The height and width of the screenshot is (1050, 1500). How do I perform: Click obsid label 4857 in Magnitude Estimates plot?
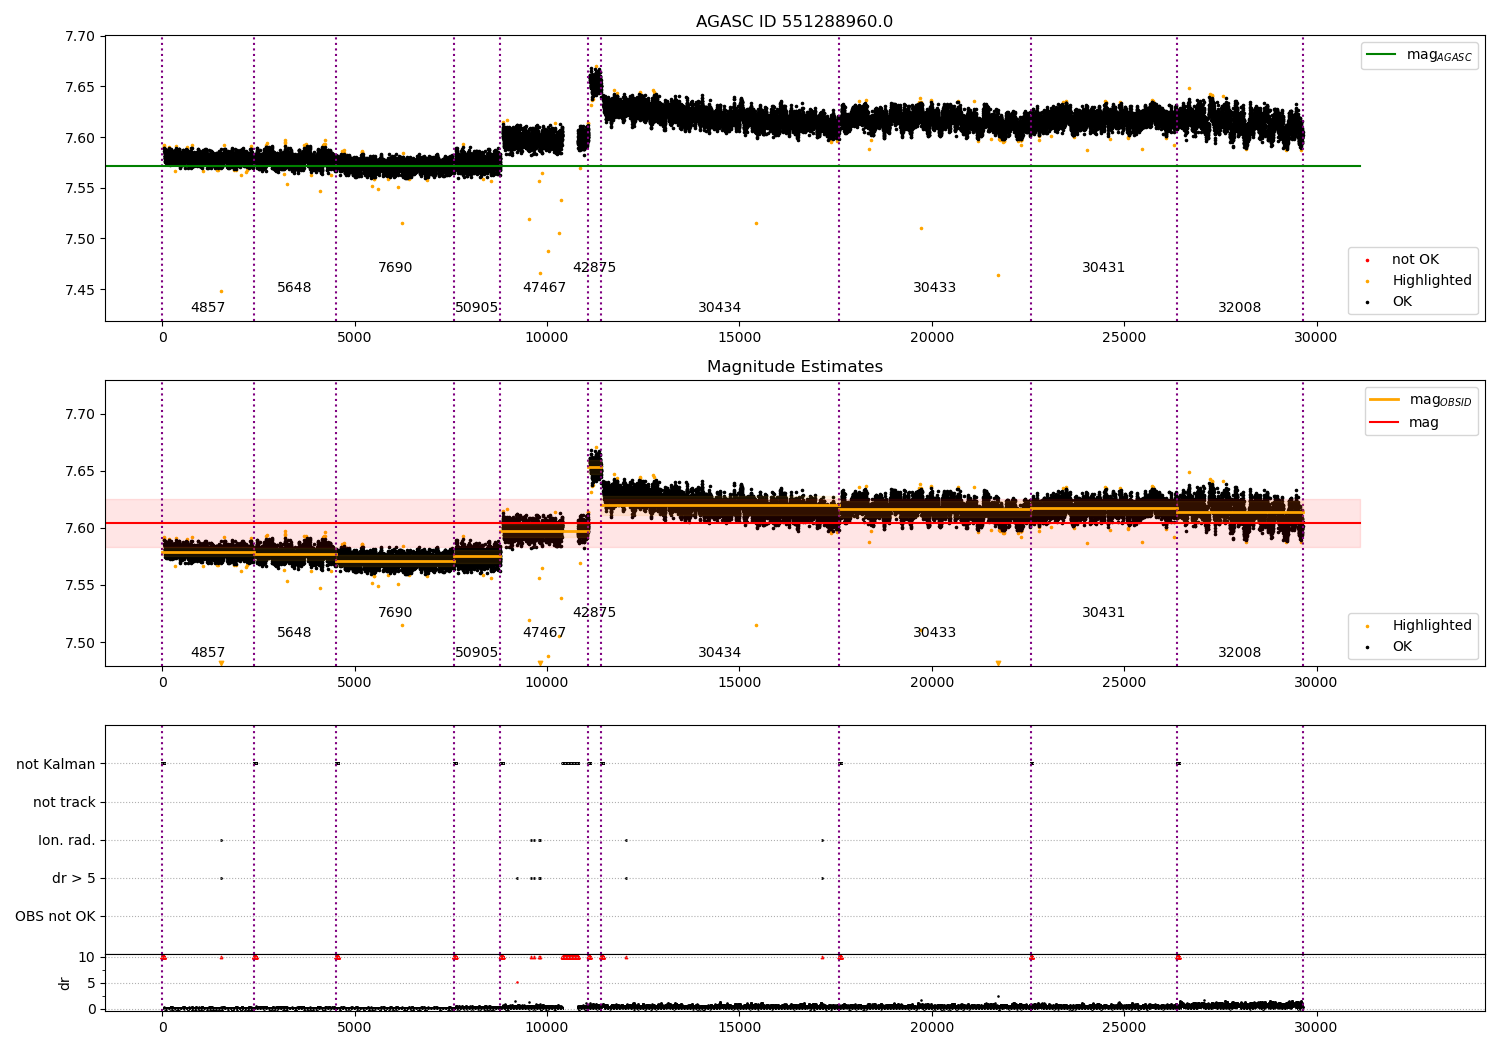[208, 653]
